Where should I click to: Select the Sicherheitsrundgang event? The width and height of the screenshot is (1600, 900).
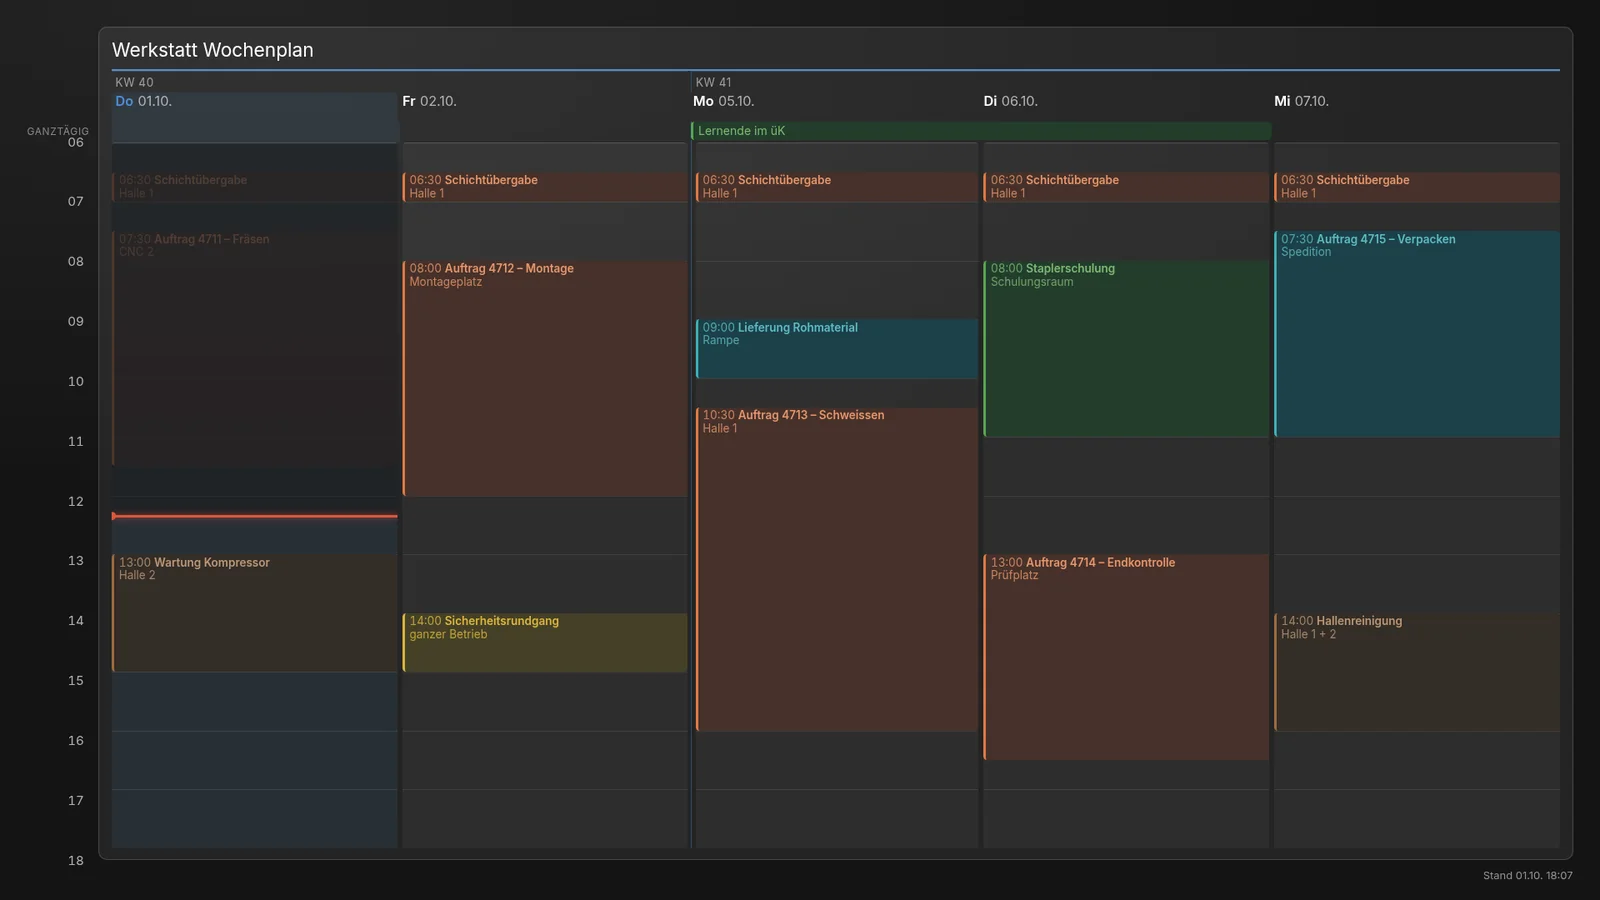tap(545, 642)
